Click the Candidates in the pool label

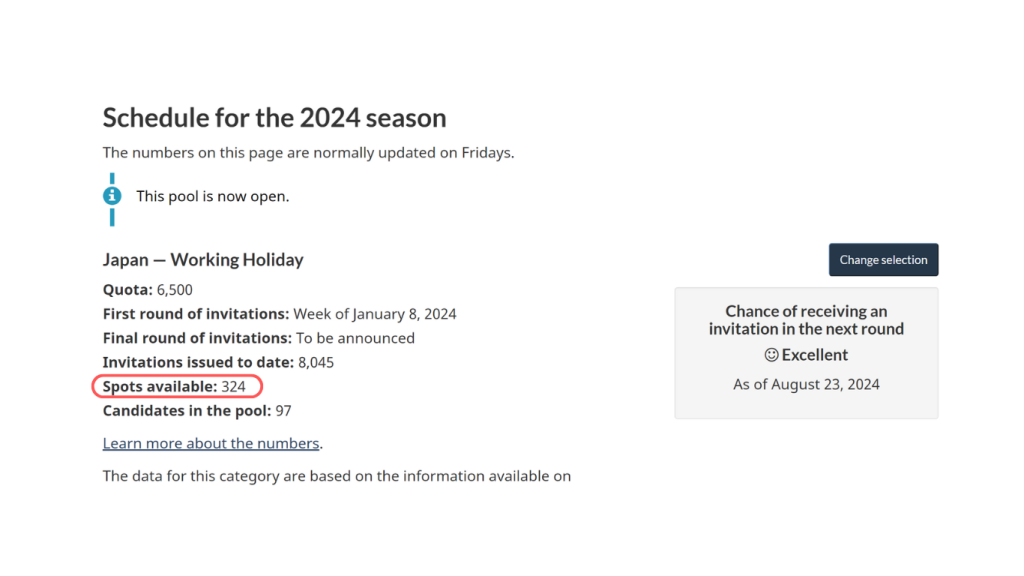point(187,410)
